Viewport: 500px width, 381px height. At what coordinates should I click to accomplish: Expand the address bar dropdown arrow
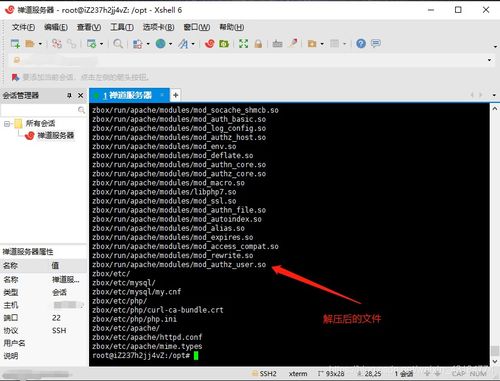tap(489, 60)
